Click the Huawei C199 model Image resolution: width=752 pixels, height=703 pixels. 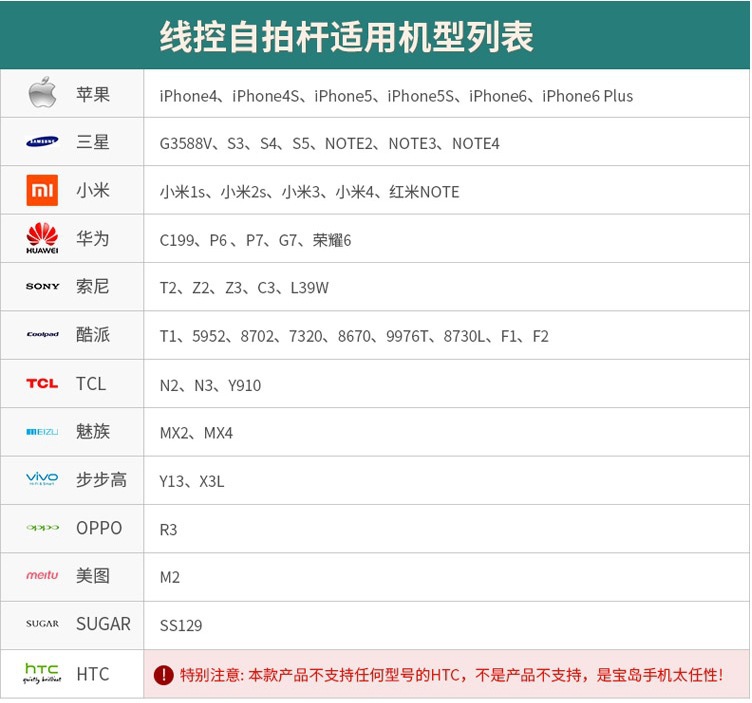click(x=177, y=240)
